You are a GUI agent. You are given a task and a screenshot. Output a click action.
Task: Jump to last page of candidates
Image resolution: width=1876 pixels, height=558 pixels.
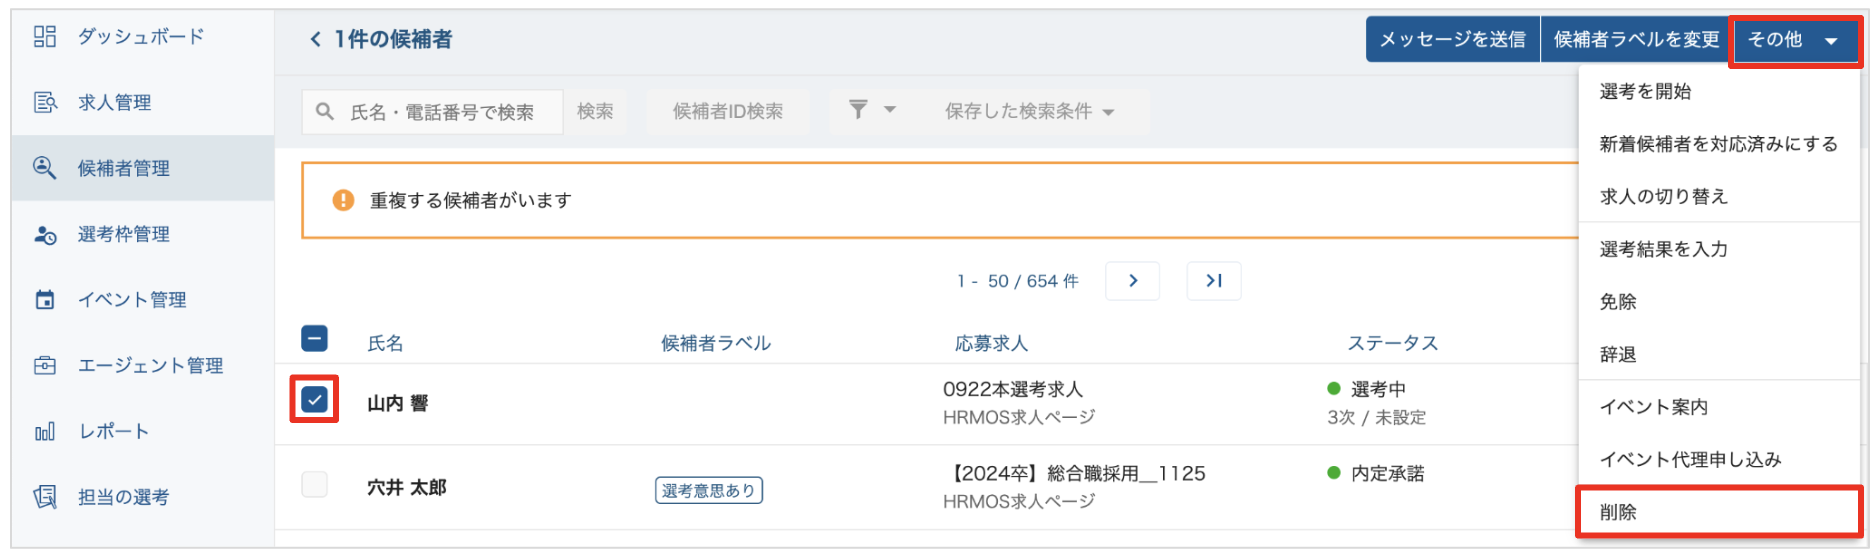coord(1214,281)
